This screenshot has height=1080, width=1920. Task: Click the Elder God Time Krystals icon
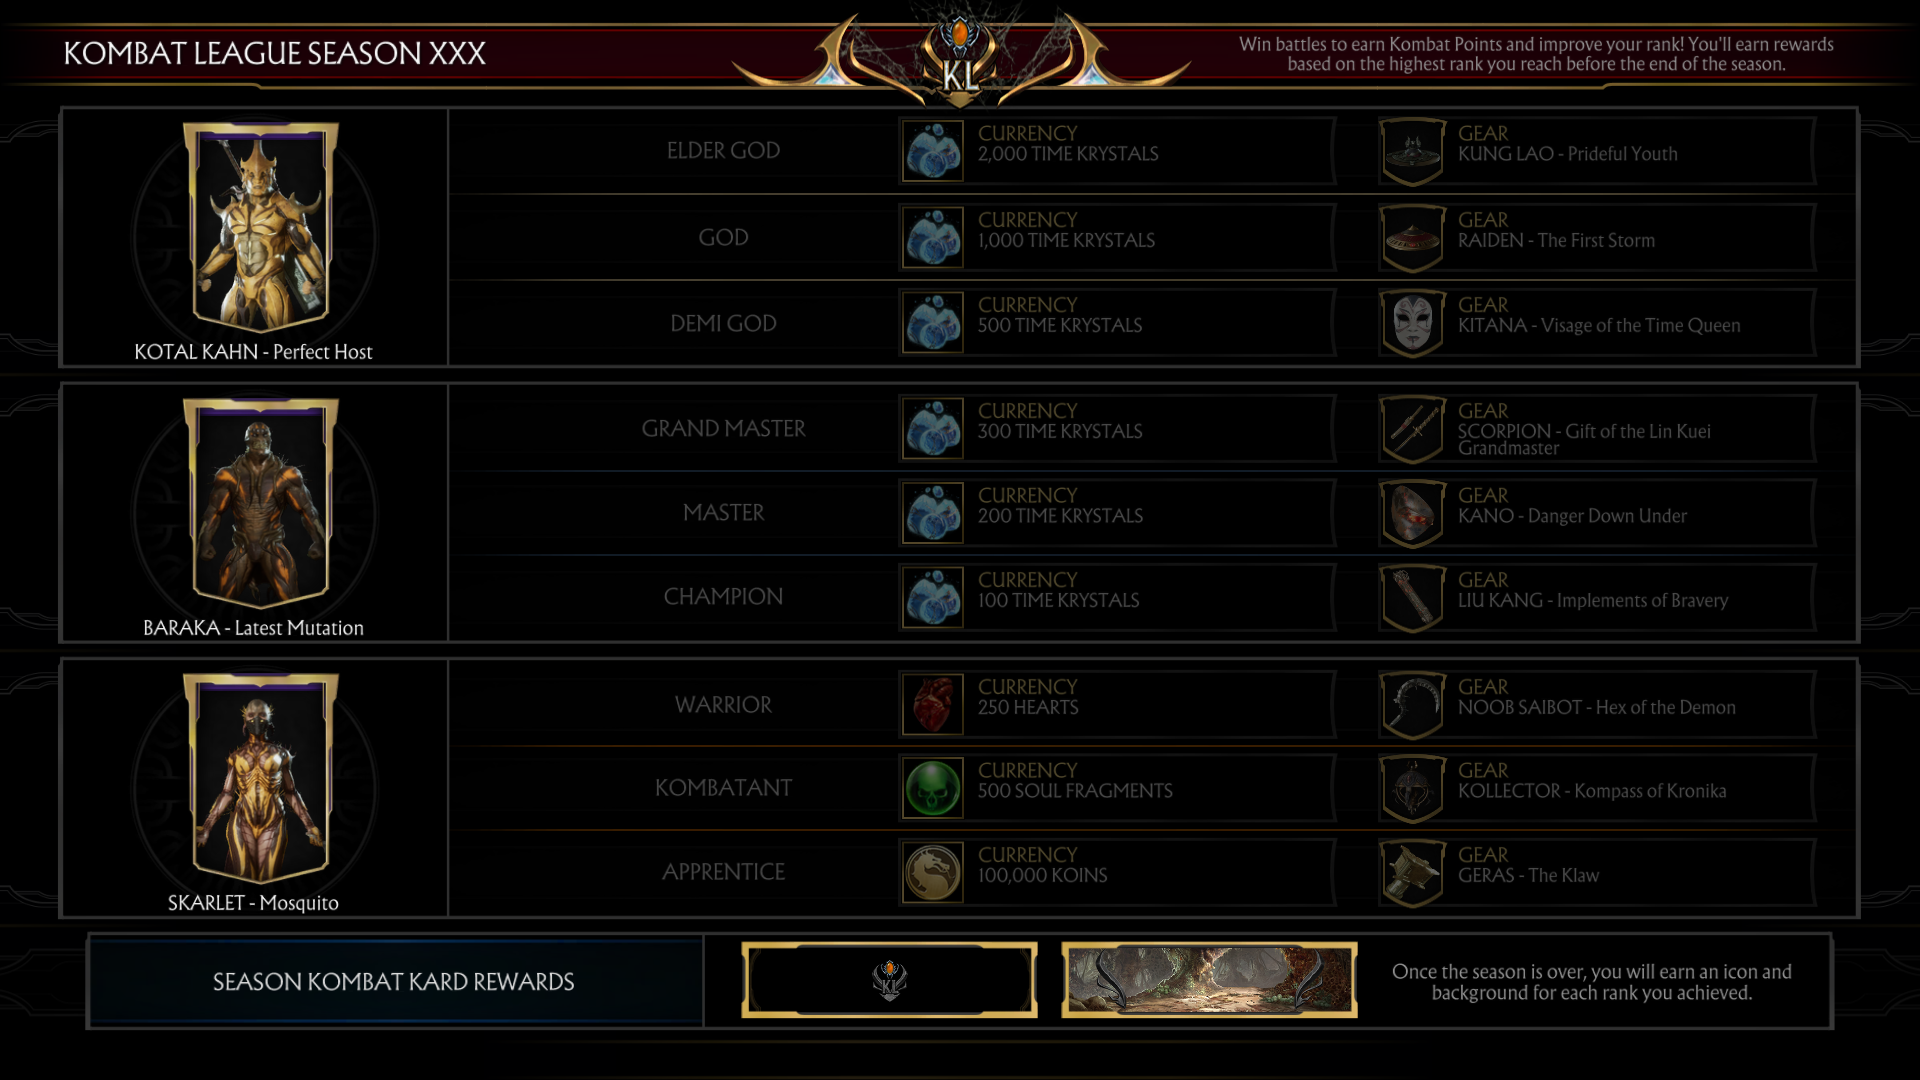click(933, 151)
